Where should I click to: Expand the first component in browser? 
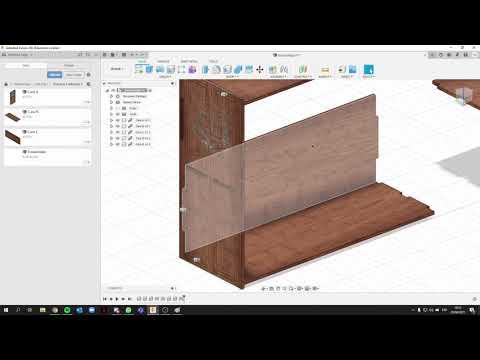tap(112, 120)
